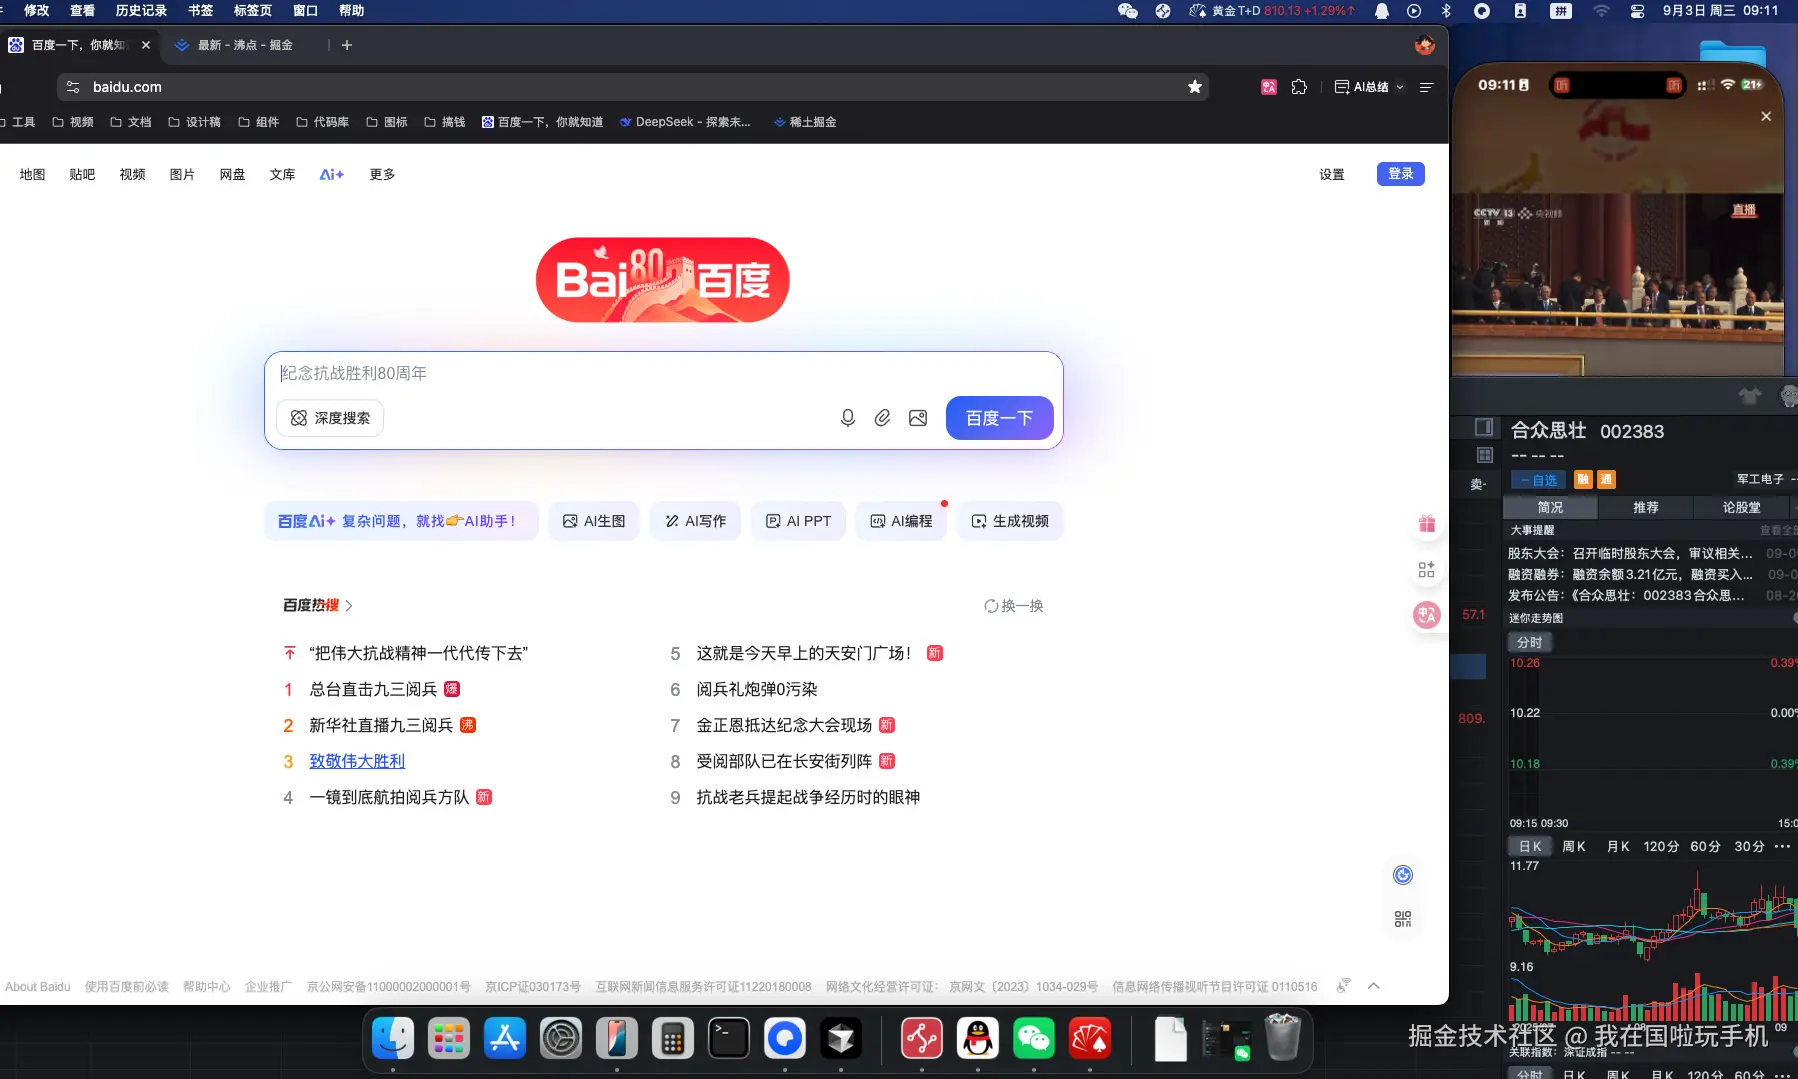The height and width of the screenshot is (1079, 1798).
Task: Bookmark page with star icon
Action: (x=1194, y=87)
